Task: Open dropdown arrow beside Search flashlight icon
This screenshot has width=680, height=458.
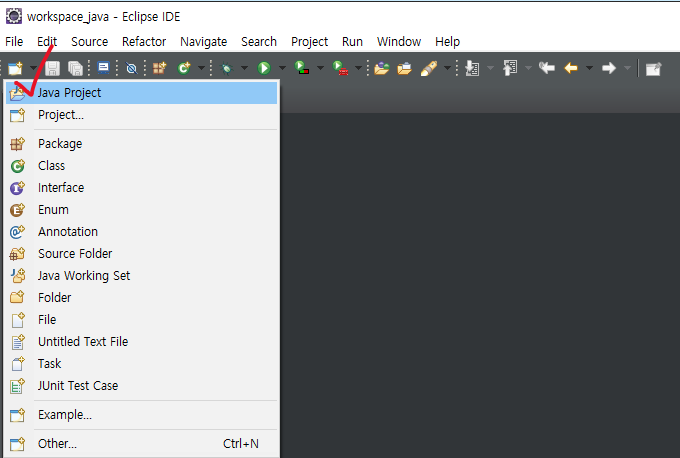Action: click(447, 68)
